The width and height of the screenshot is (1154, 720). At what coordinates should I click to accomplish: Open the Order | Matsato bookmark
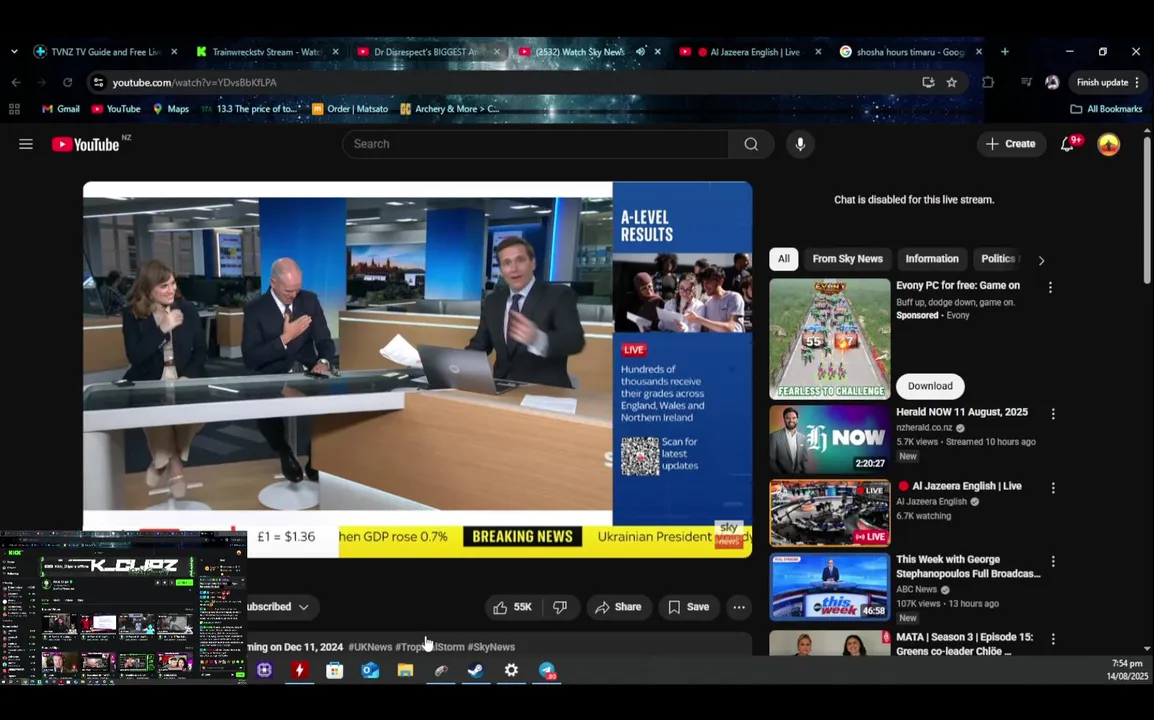tap(350, 109)
